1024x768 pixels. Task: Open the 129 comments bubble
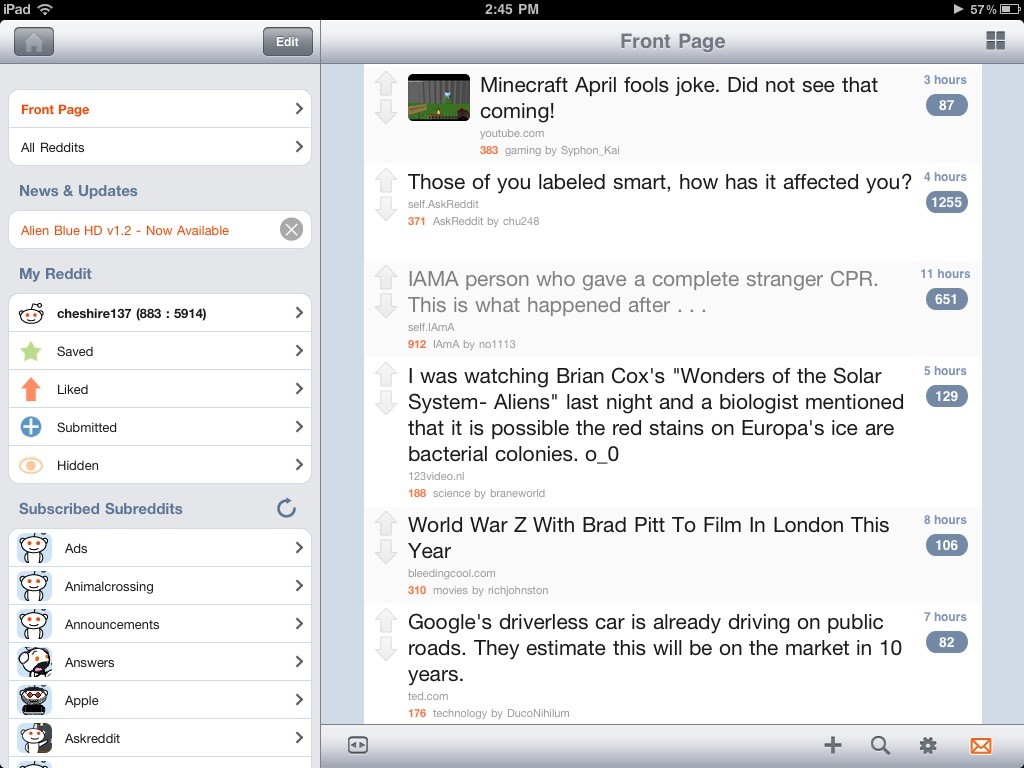pyautogui.click(x=946, y=396)
